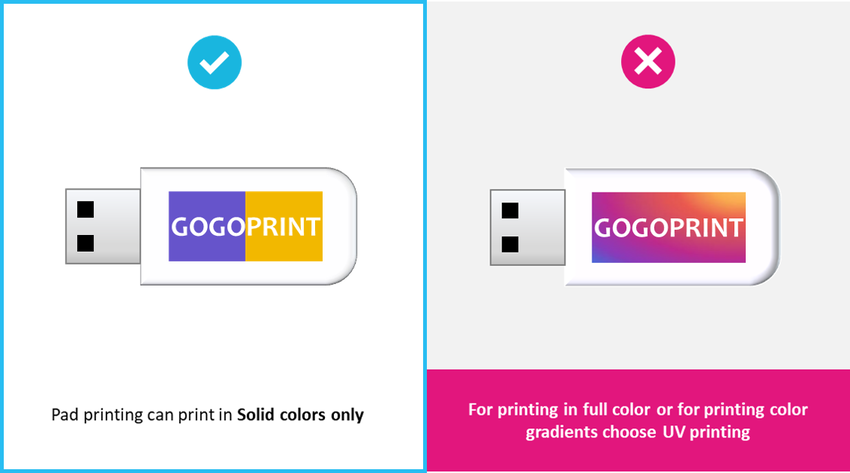Click the 'Pad printing can print in' text

coord(141,415)
